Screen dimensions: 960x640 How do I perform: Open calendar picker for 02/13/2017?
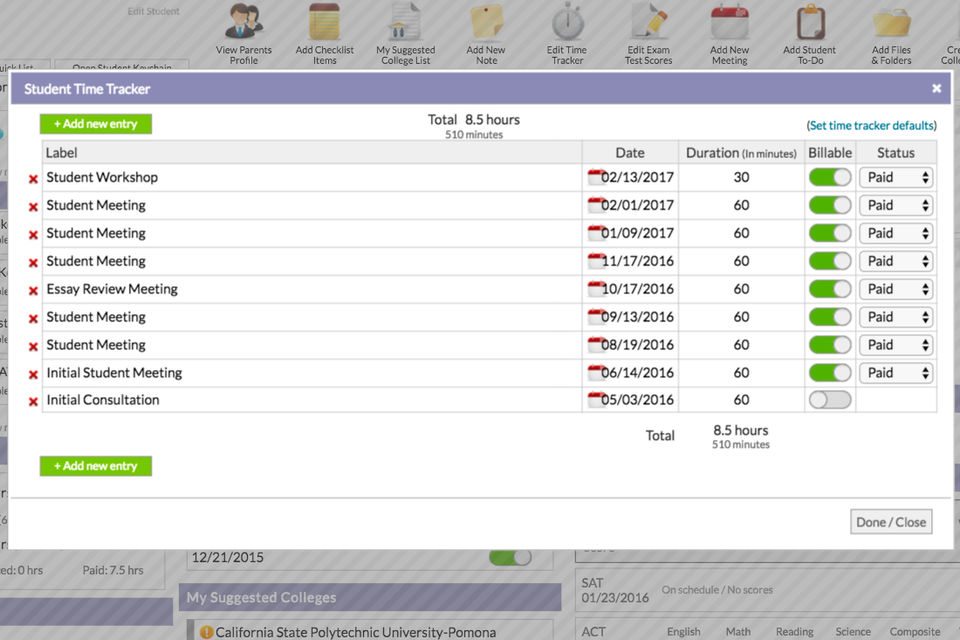[594, 176]
